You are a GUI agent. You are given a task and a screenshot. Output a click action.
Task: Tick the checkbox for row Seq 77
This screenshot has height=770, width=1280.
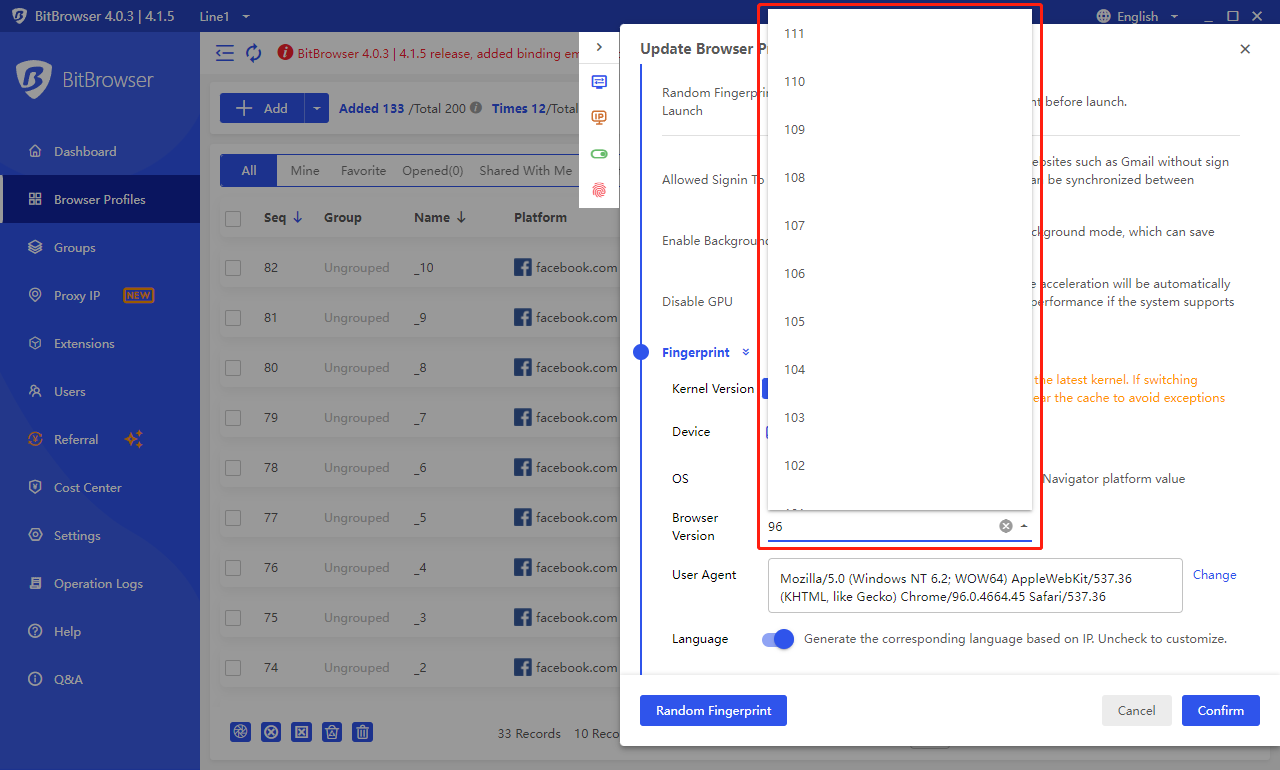coord(233,518)
